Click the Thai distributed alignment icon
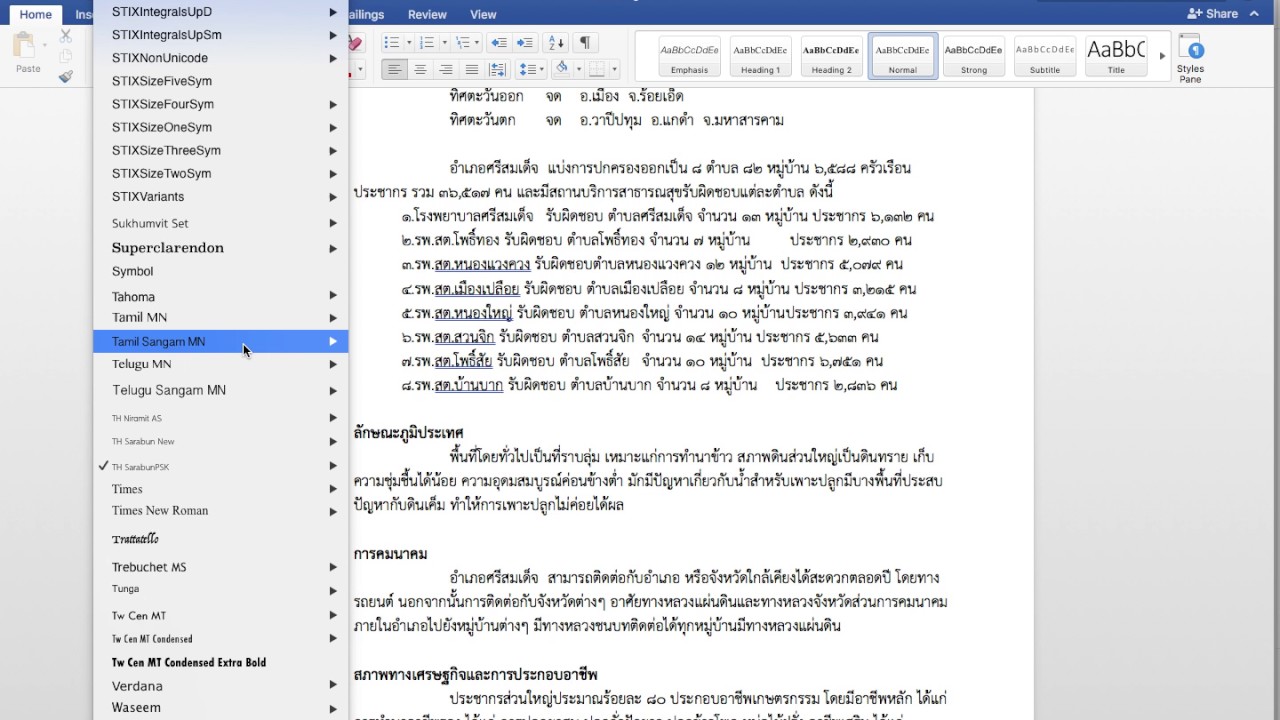This screenshot has width=1280, height=720. (498, 69)
